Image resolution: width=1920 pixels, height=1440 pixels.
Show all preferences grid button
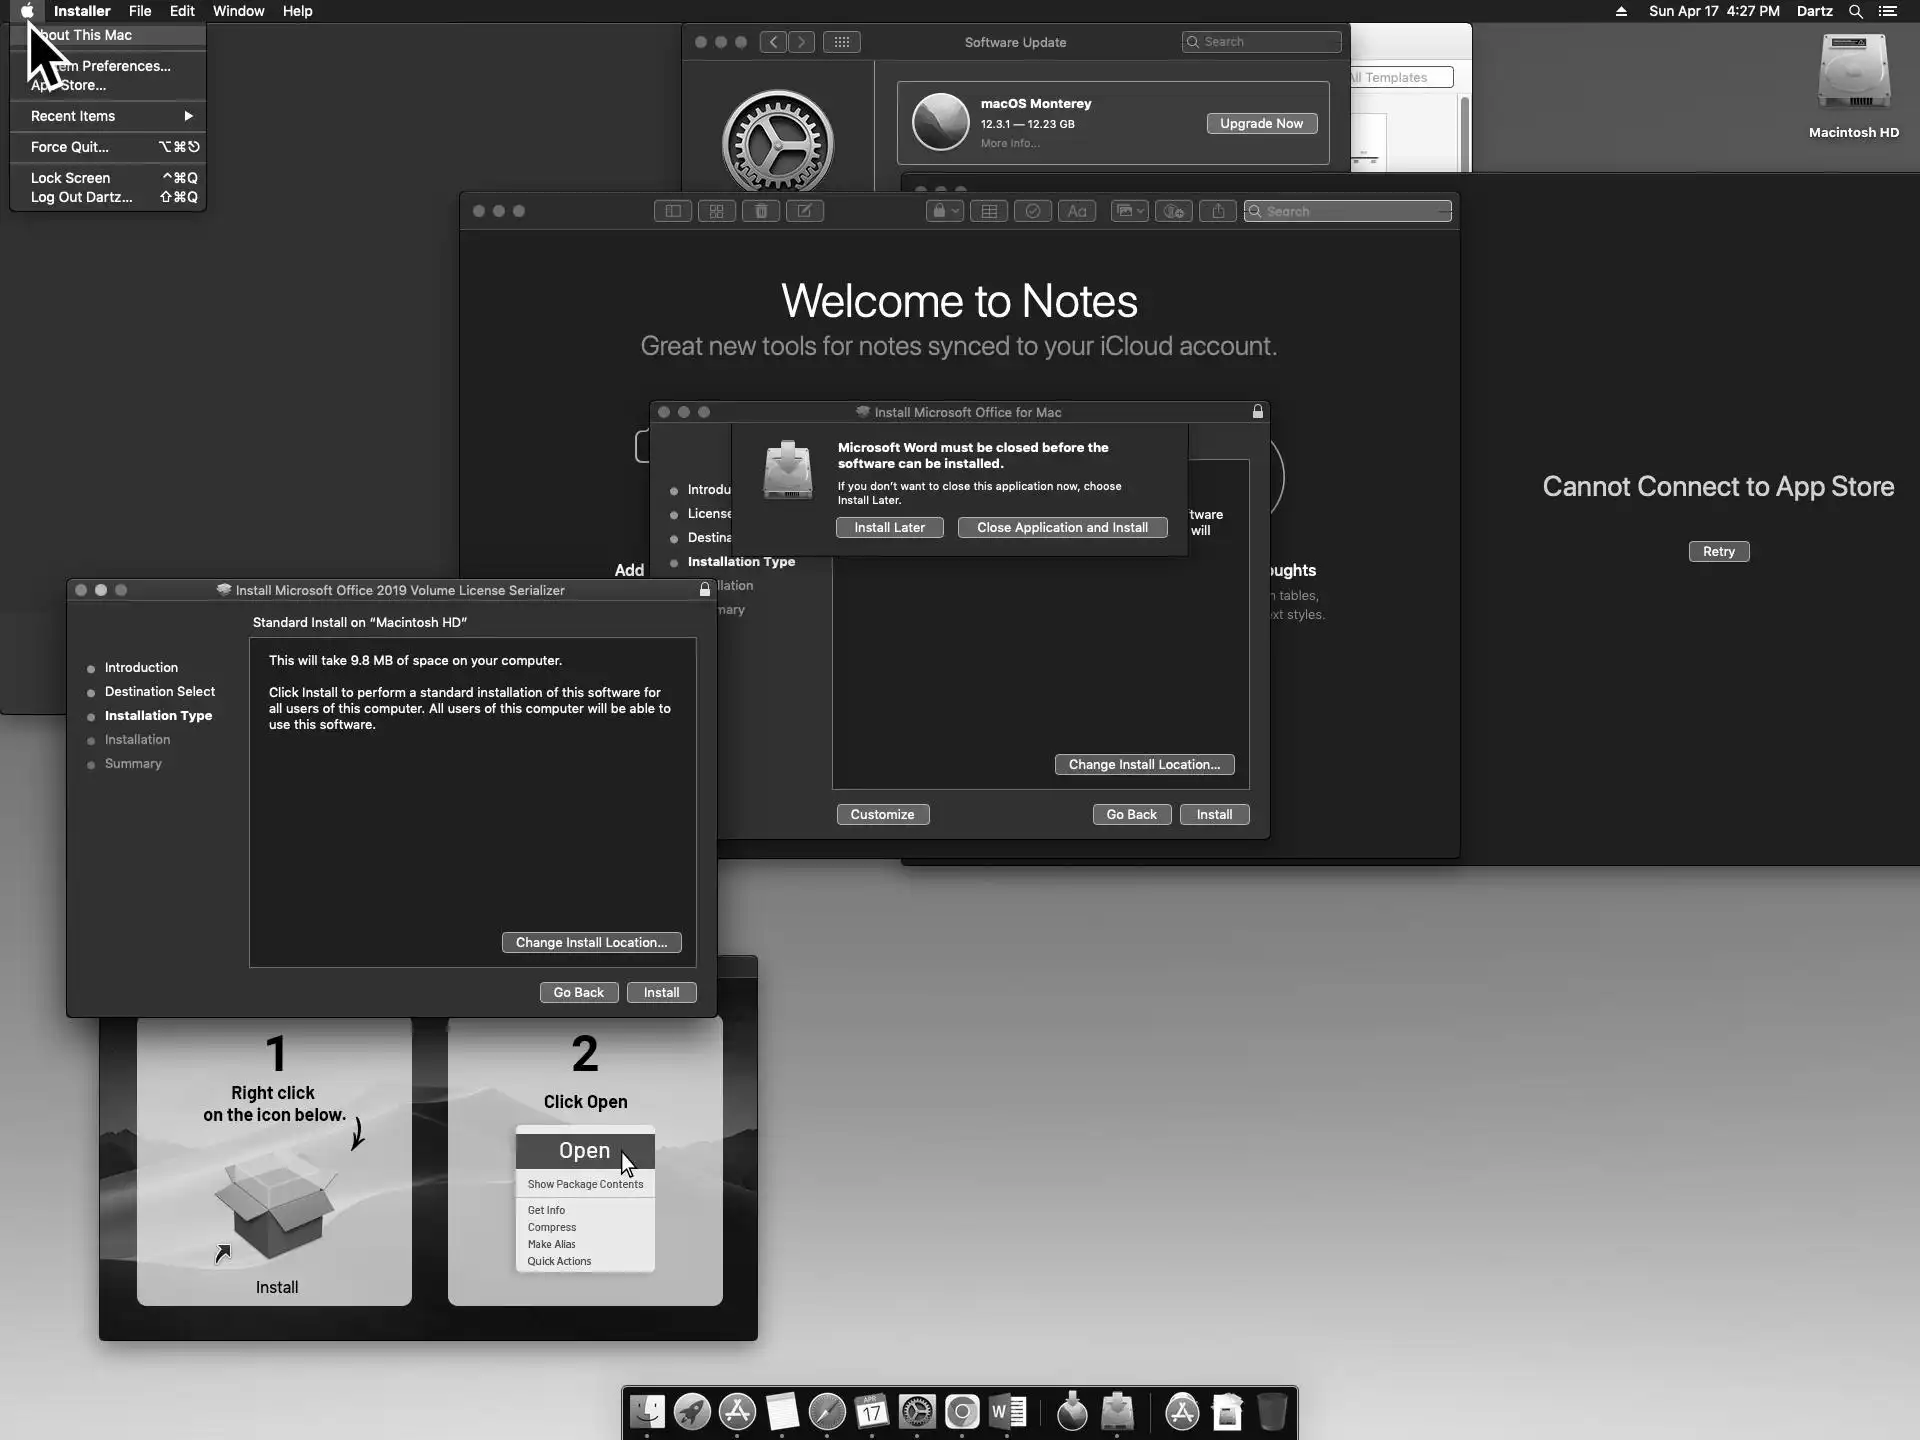pos(842,42)
